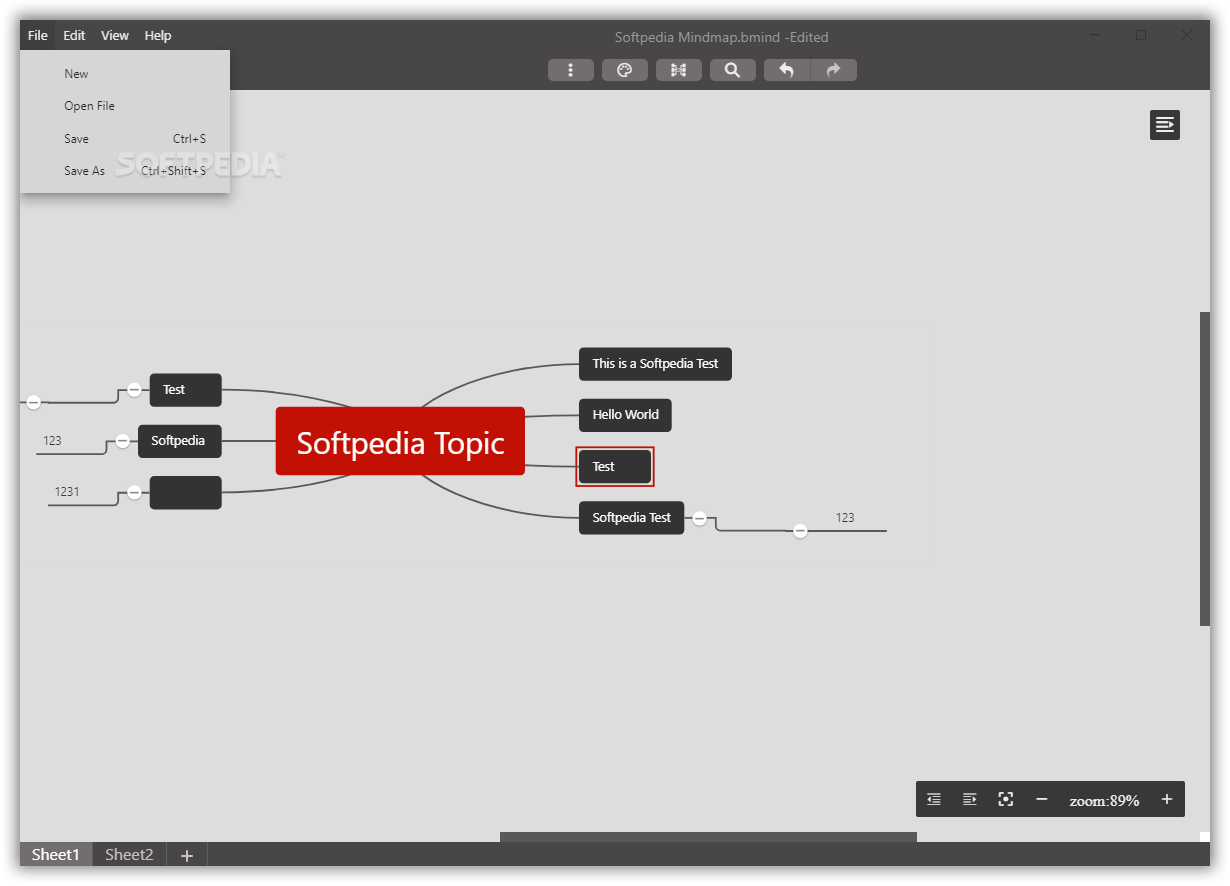This screenshot has width=1230, height=886.
Task: Click the 123 label left of Softpedia
Action: point(52,441)
